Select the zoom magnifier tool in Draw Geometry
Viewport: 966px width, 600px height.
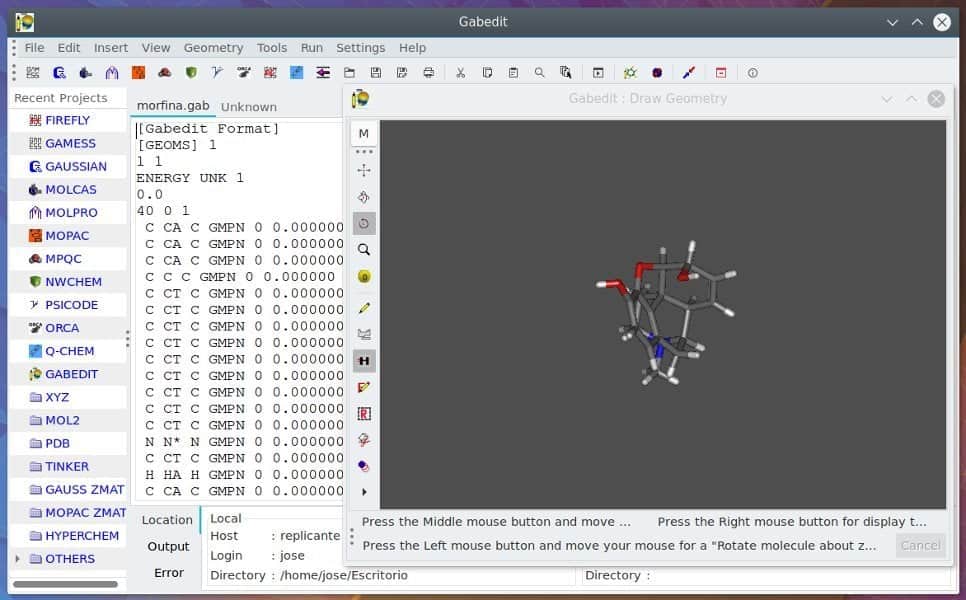click(363, 249)
